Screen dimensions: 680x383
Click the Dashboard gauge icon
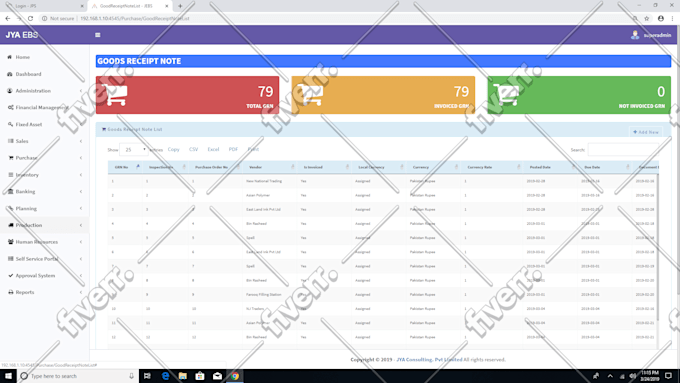coord(10,74)
